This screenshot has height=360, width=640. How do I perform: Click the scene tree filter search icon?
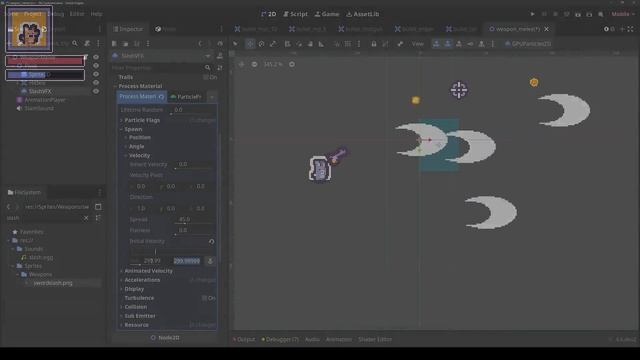tap(75, 43)
